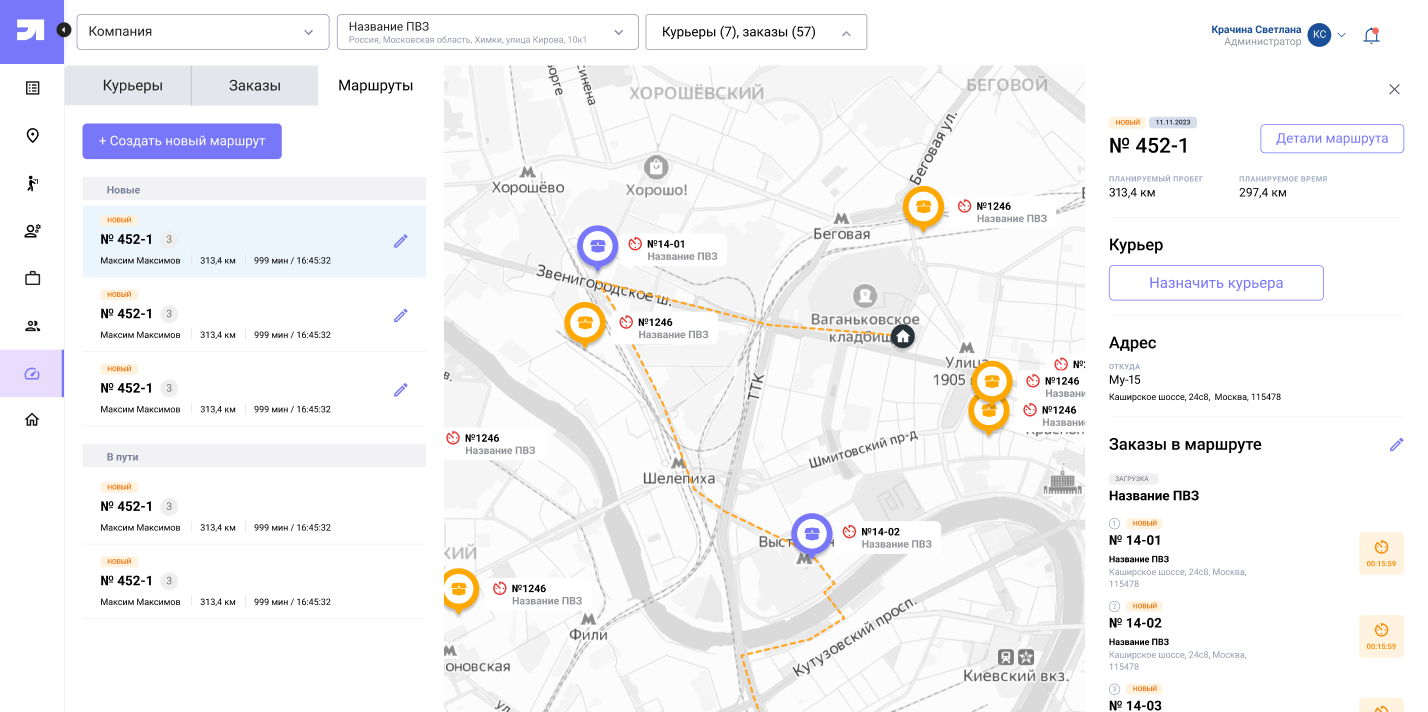Image resolution: width=1428 pixels, height=712 pixels.
Task: Edit orders in route pencil icon
Action: 1396,444
